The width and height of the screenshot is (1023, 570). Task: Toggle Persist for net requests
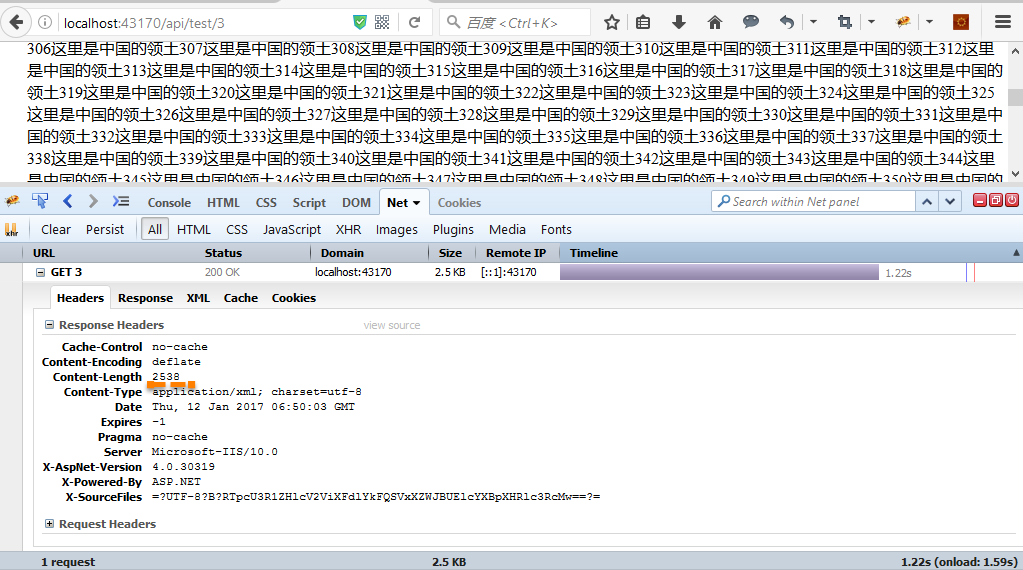[x=105, y=230]
